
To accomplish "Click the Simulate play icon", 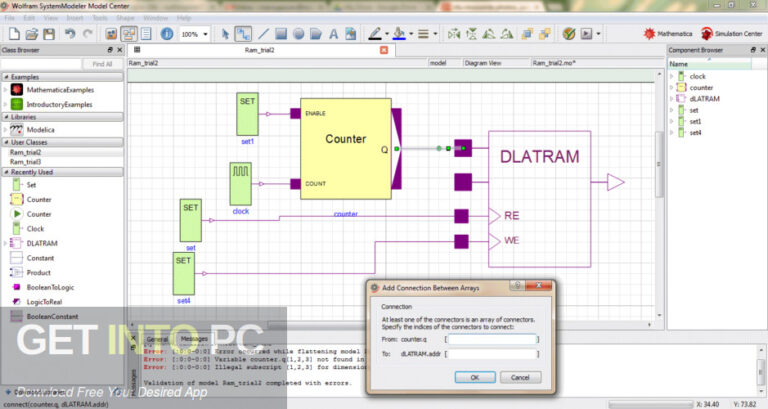I will pos(586,34).
